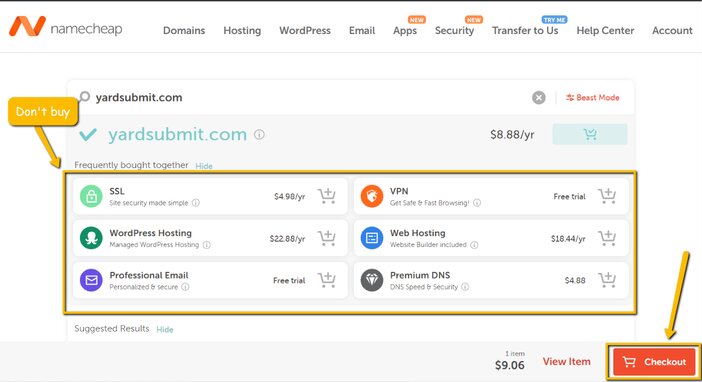Click the $4.88 Premium DNS price
This screenshot has width=702, height=382.
click(575, 280)
